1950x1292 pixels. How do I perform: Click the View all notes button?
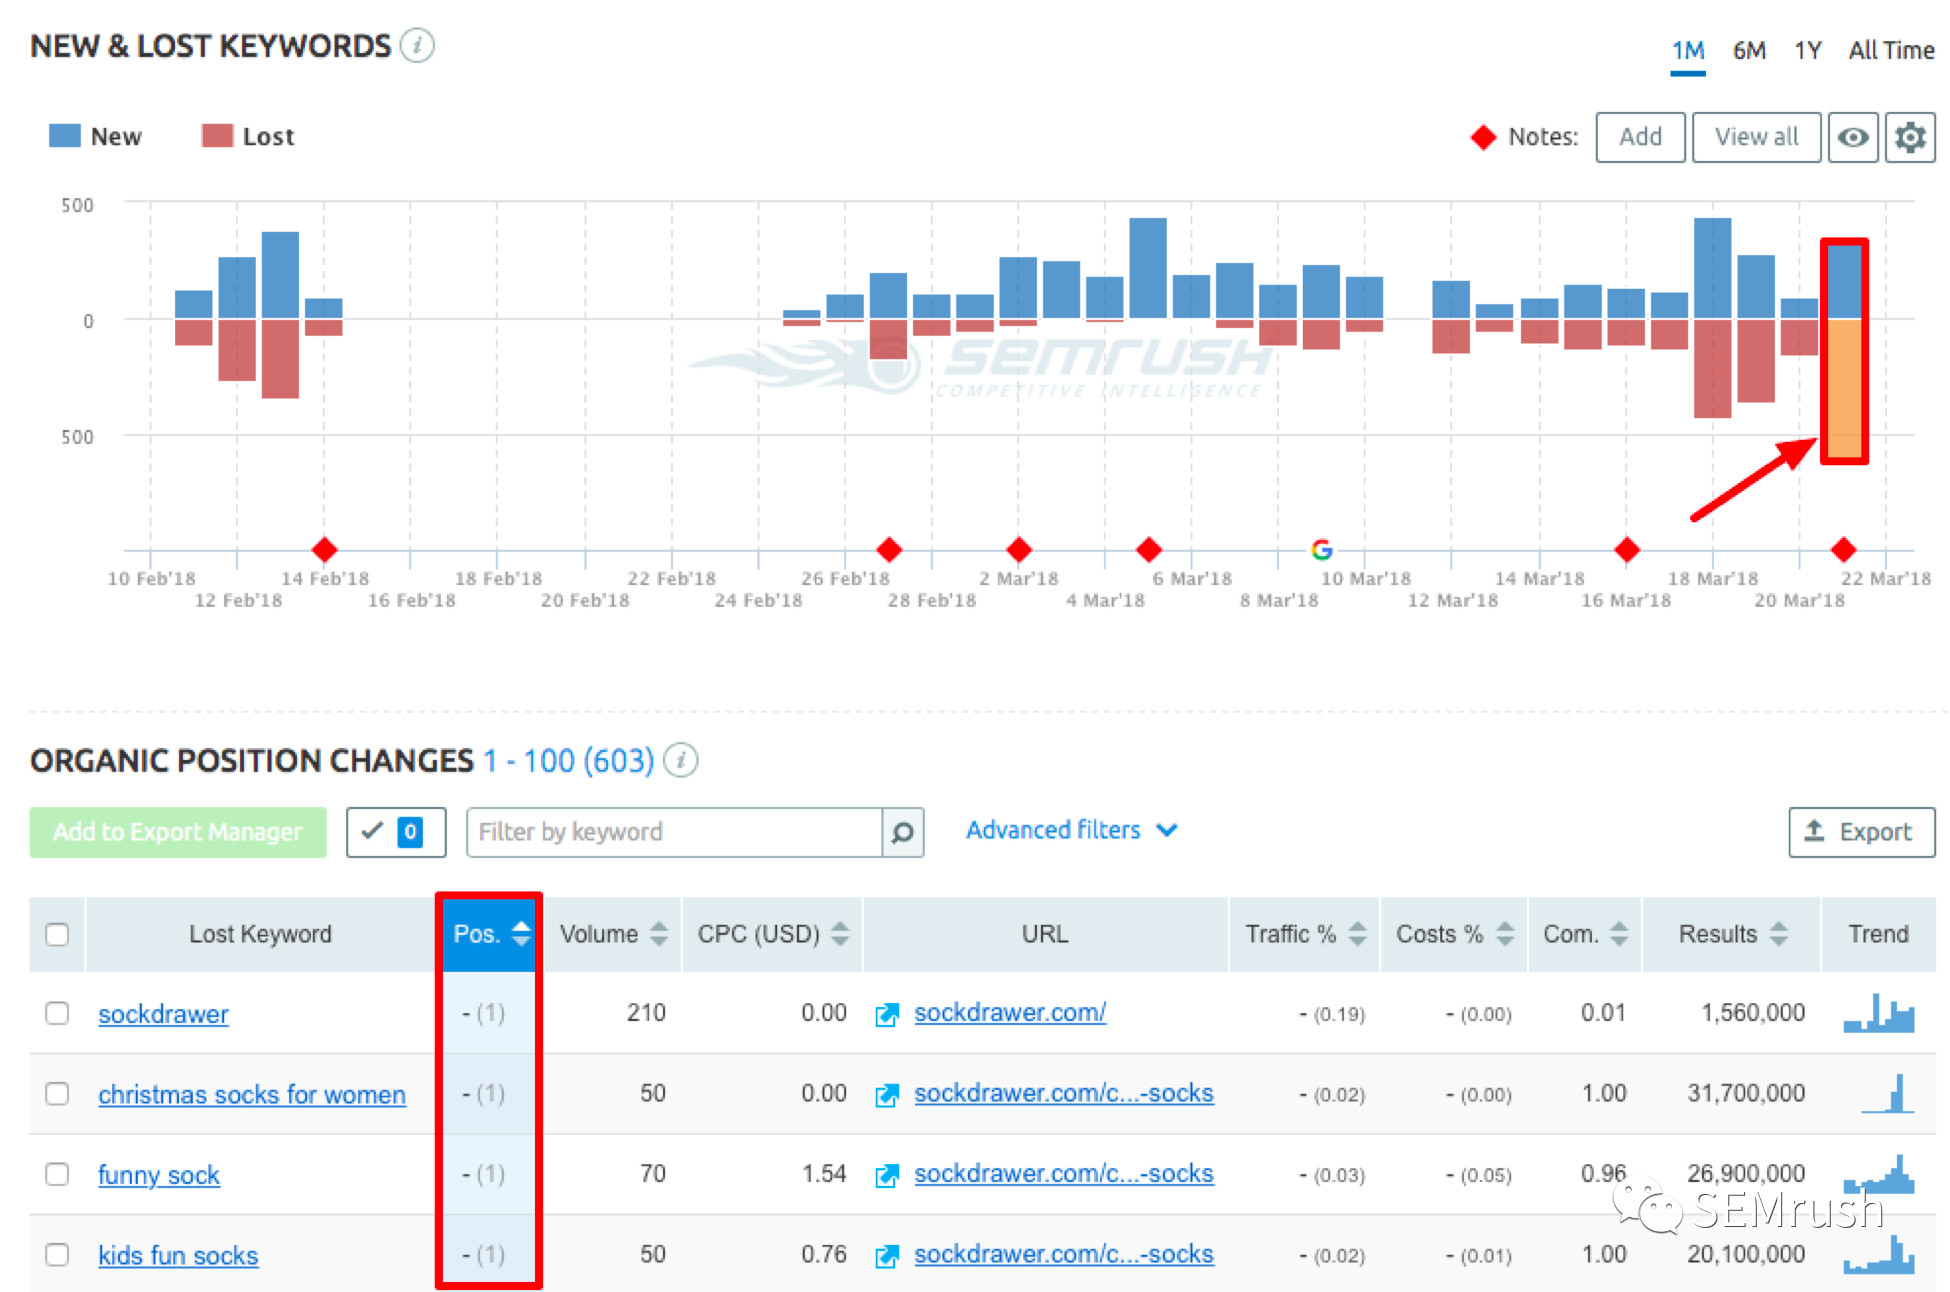pos(1756,137)
